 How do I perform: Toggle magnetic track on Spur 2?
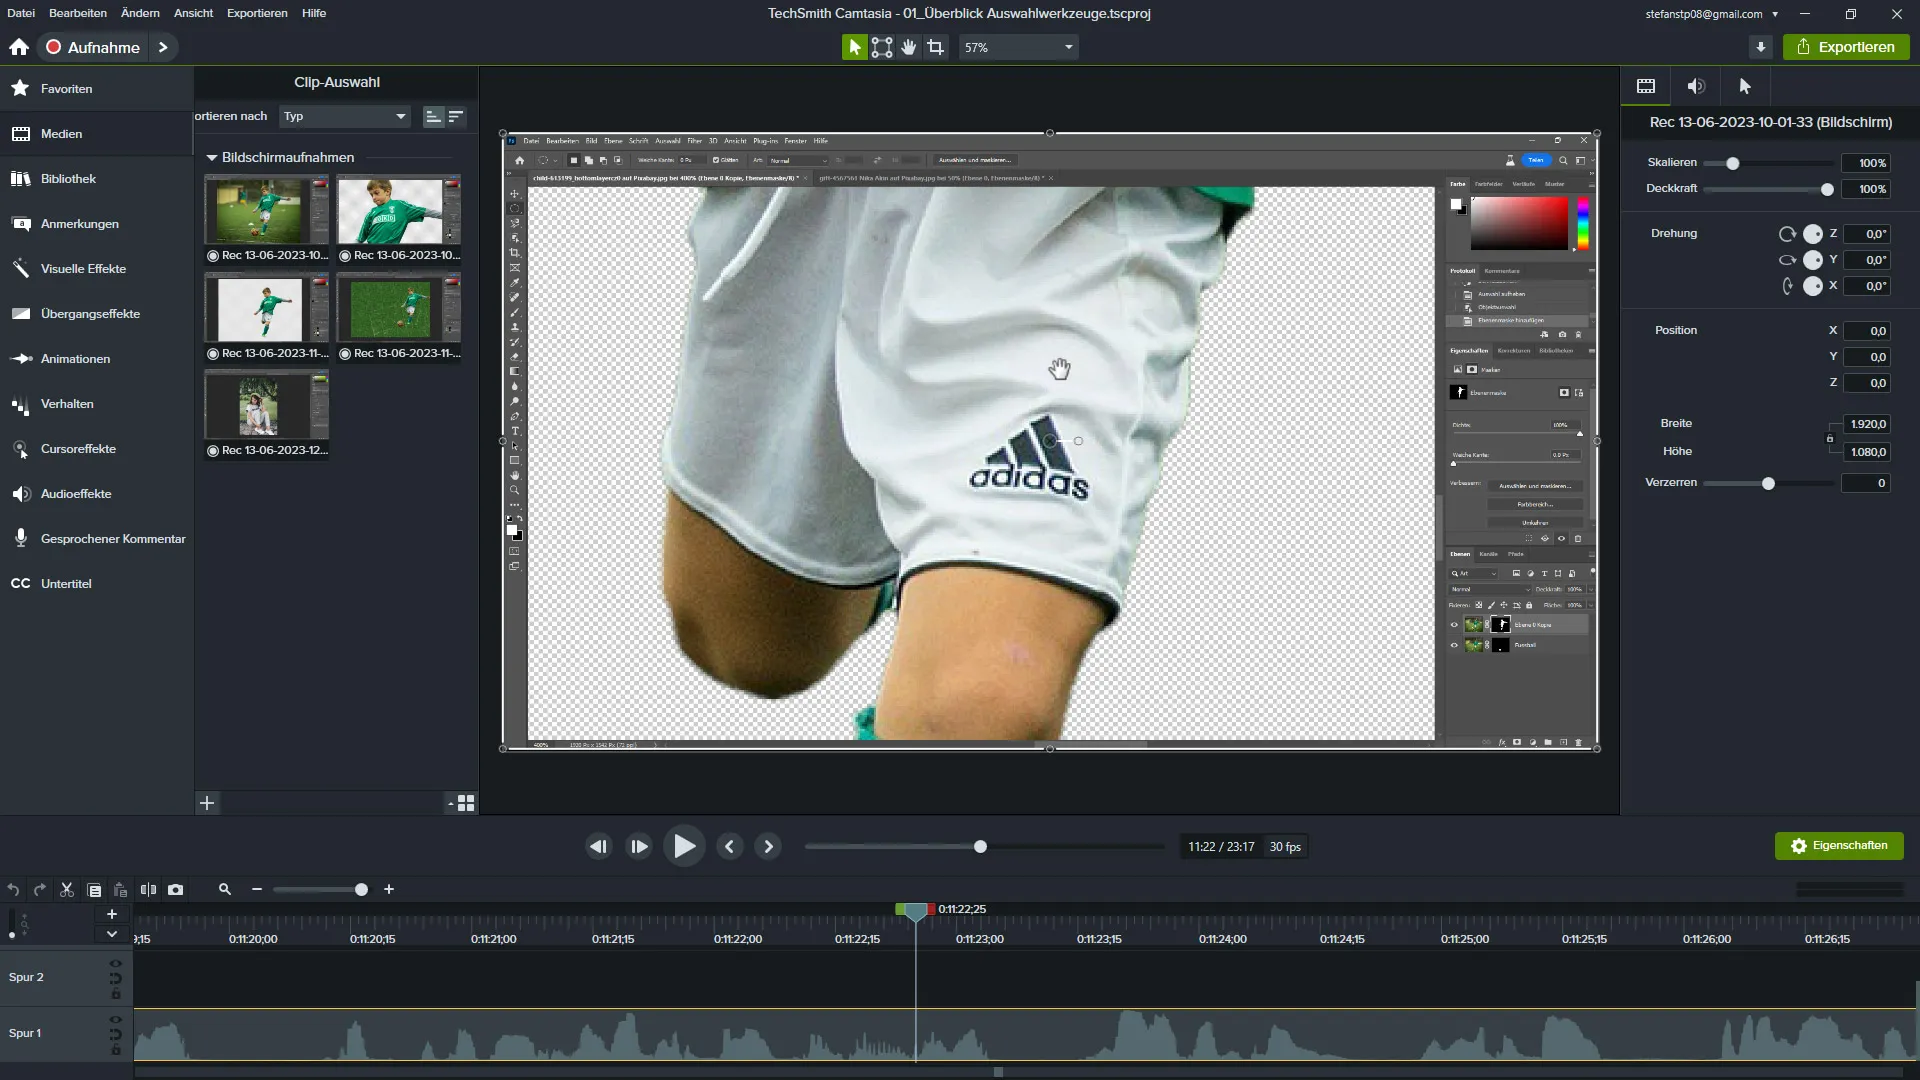click(115, 979)
